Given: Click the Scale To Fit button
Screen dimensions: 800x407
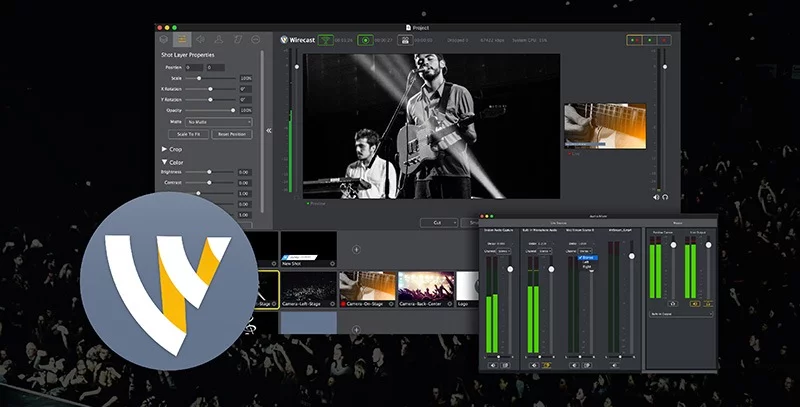Looking at the screenshot, I should tap(188, 134).
